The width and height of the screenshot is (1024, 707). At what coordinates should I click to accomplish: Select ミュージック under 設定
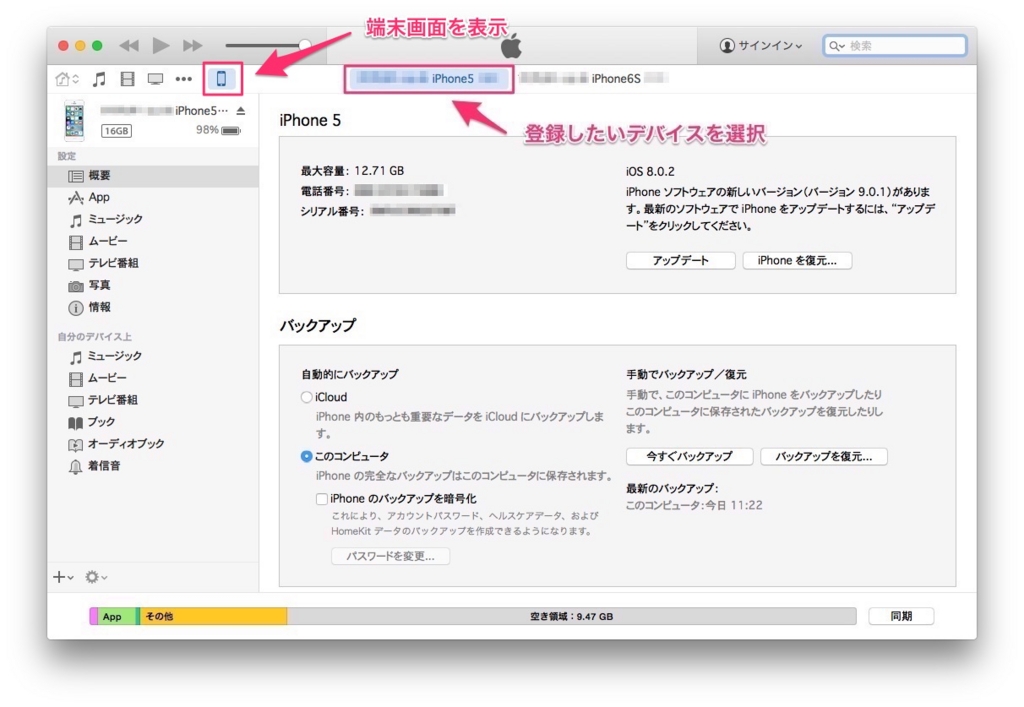click(153, 219)
